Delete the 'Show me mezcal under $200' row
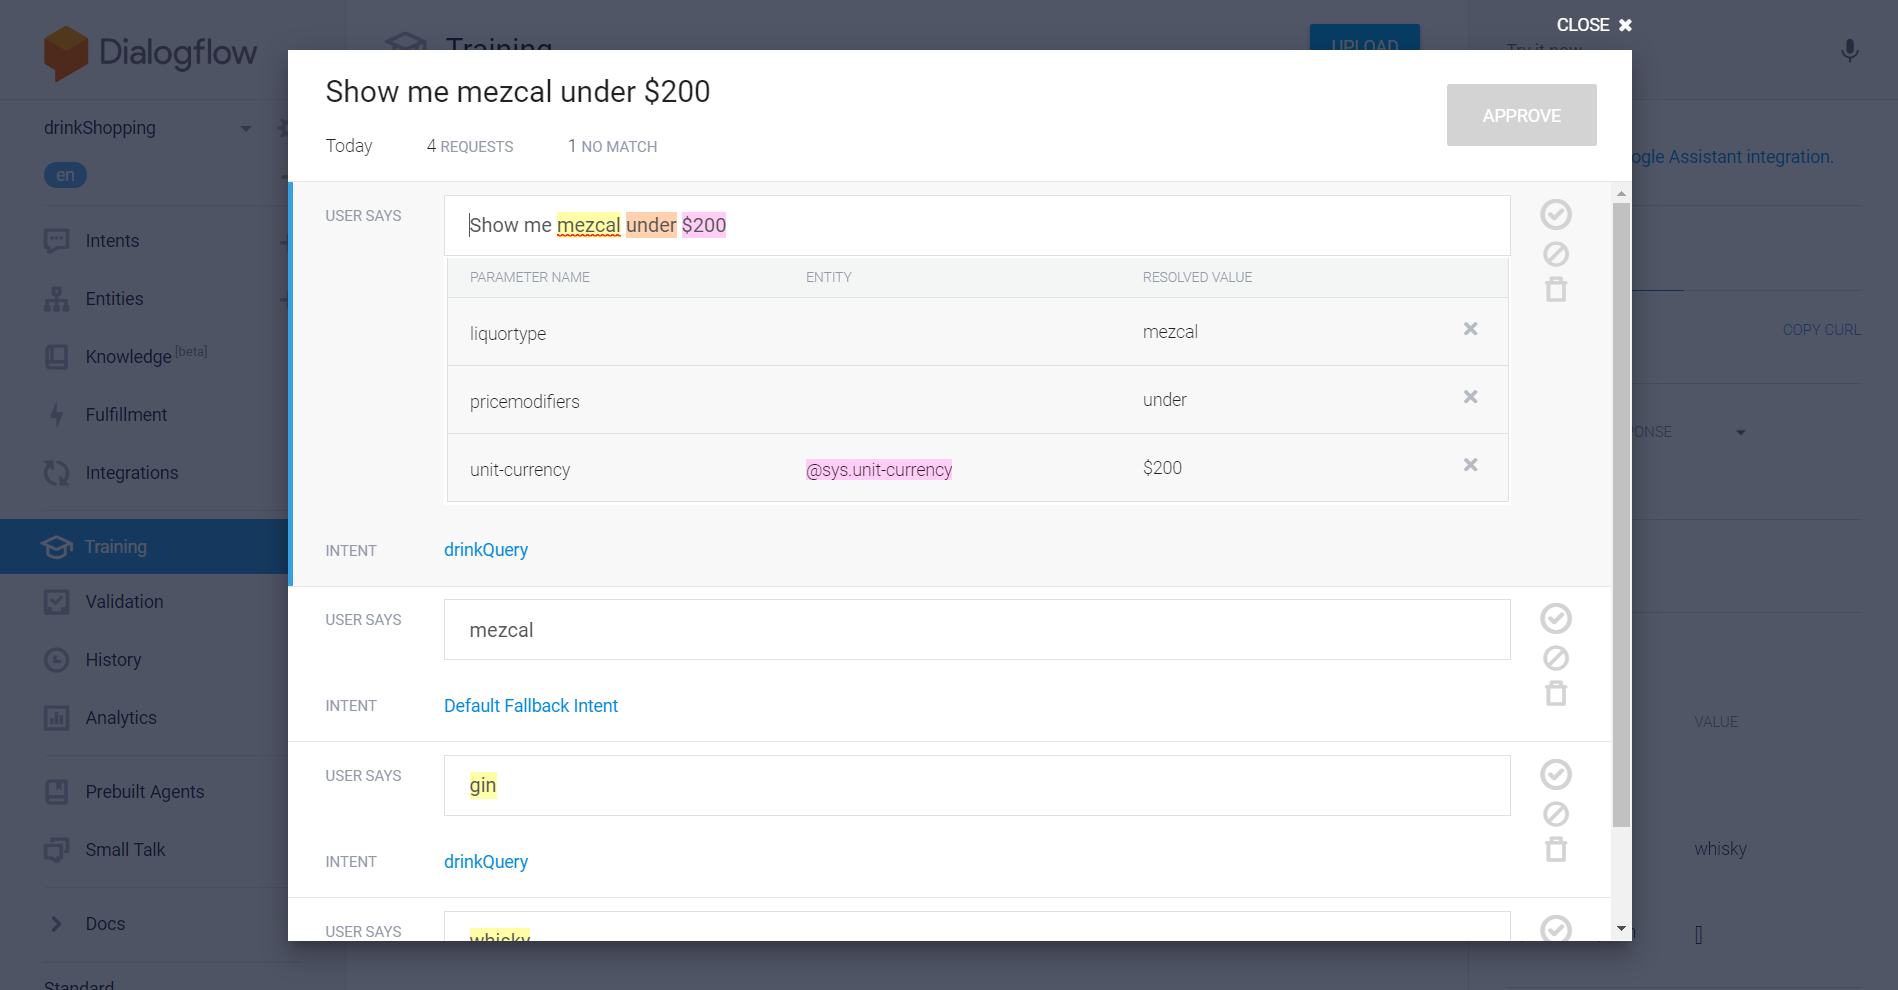This screenshot has width=1898, height=990. [1556, 290]
